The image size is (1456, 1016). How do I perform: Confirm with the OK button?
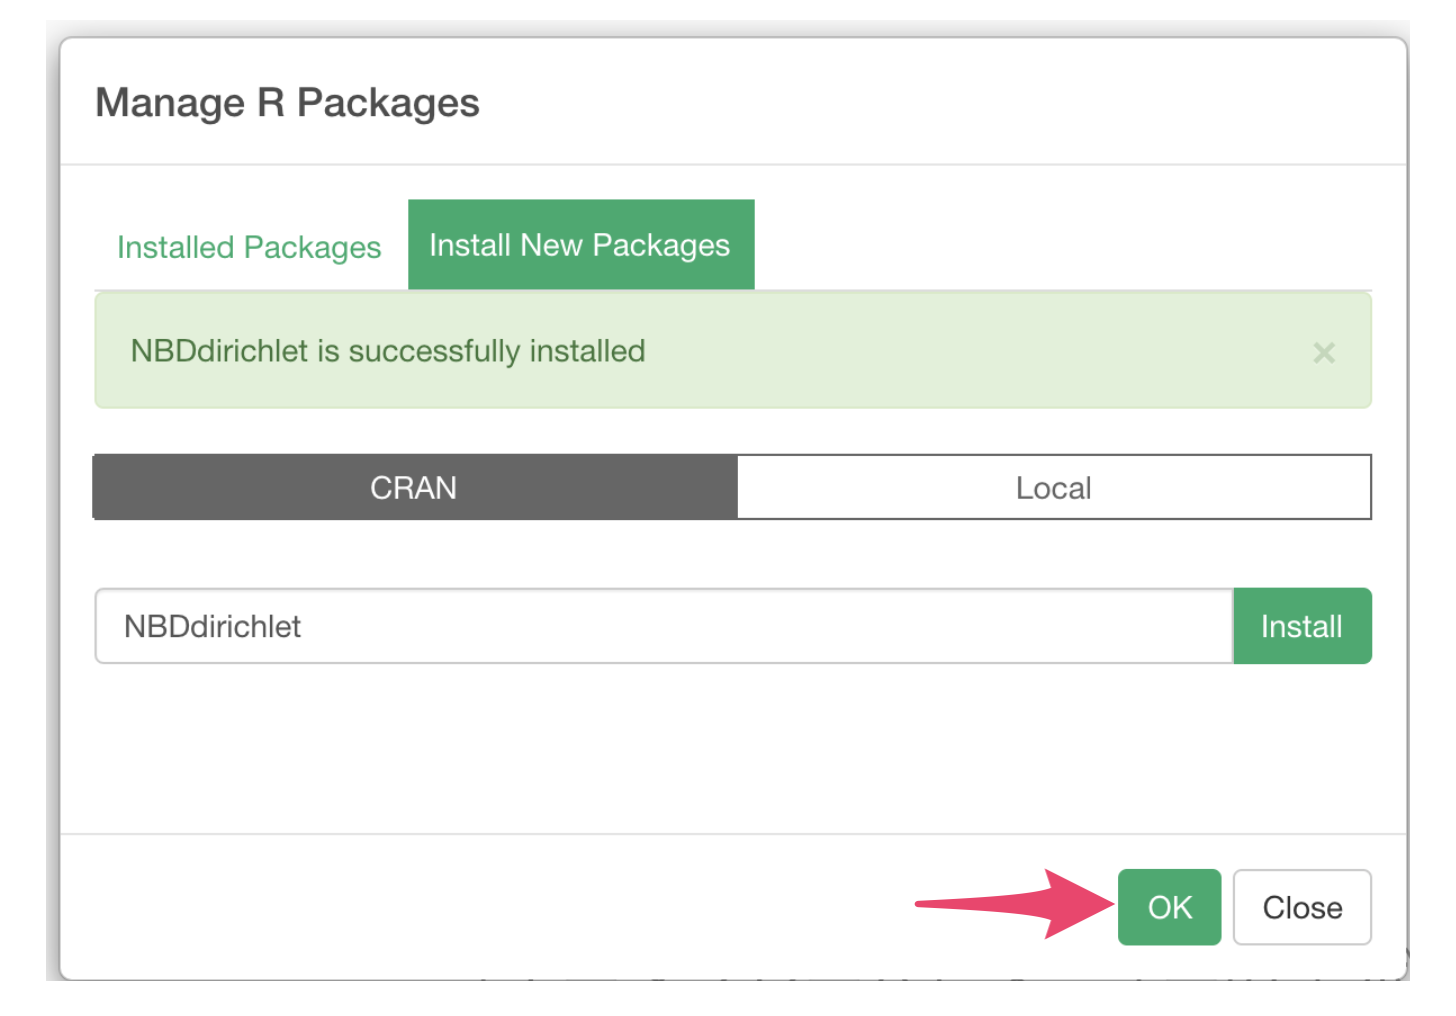[1169, 907]
